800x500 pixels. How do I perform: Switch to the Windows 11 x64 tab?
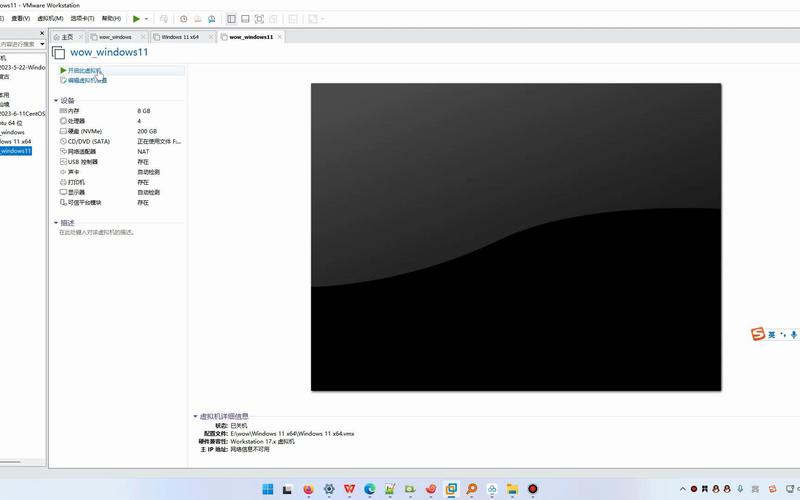(x=180, y=37)
